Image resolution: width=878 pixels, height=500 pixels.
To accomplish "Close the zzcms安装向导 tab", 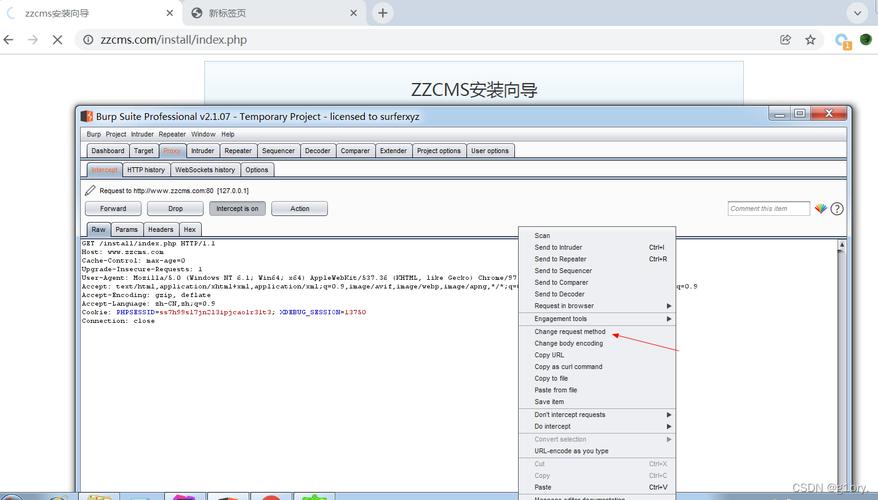I will tap(170, 13).
